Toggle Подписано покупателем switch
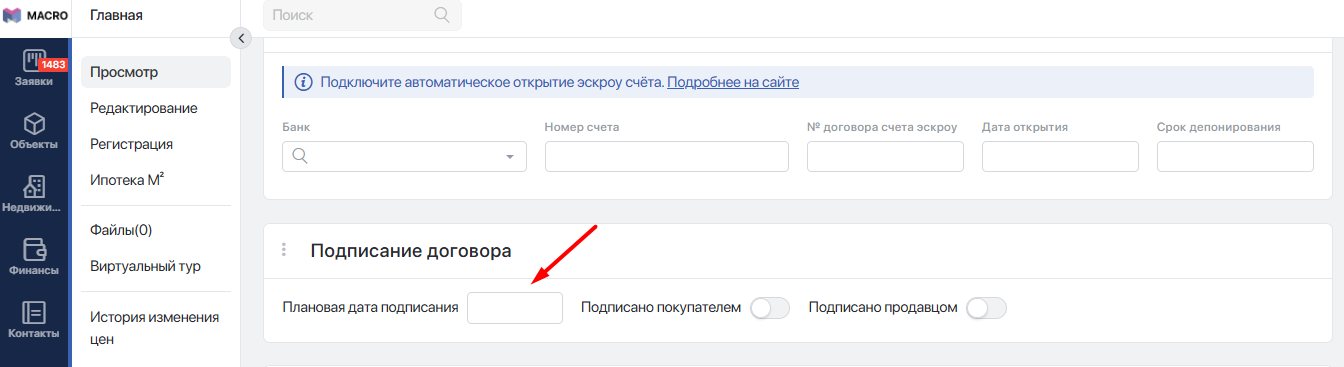1344x367 pixels. point(770,308)
